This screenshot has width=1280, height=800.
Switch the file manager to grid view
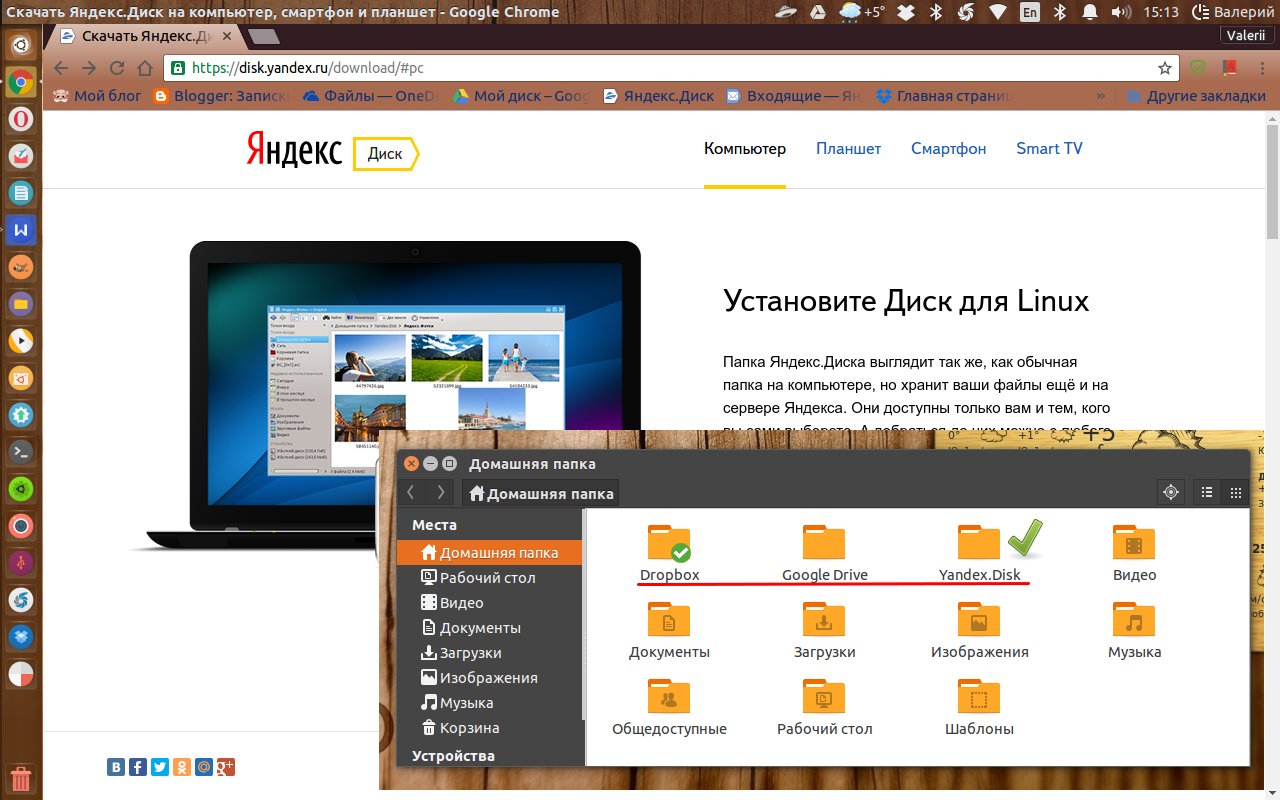[x=1236, y=492]
